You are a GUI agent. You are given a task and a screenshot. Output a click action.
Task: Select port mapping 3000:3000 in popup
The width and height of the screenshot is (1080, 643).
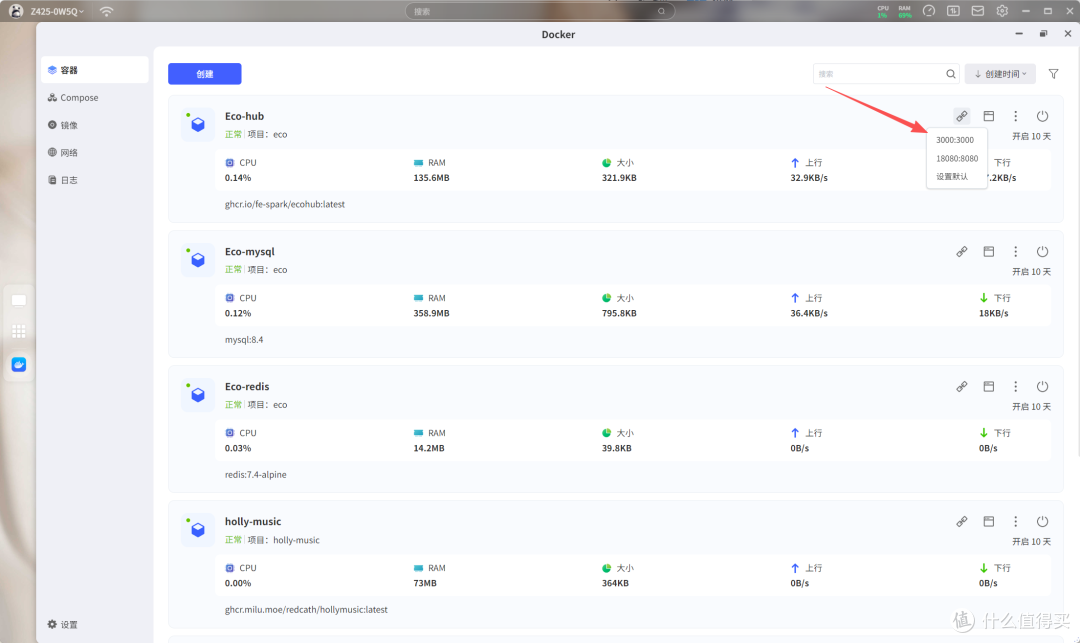(x=955, y=140)
